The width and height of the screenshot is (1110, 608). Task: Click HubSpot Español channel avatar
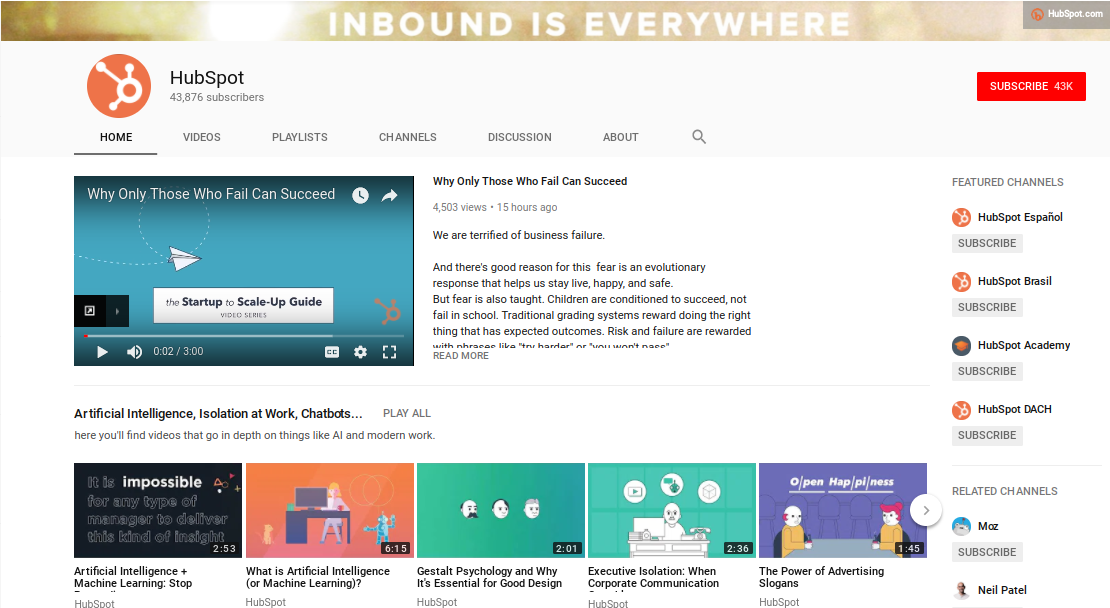[961, 217]
